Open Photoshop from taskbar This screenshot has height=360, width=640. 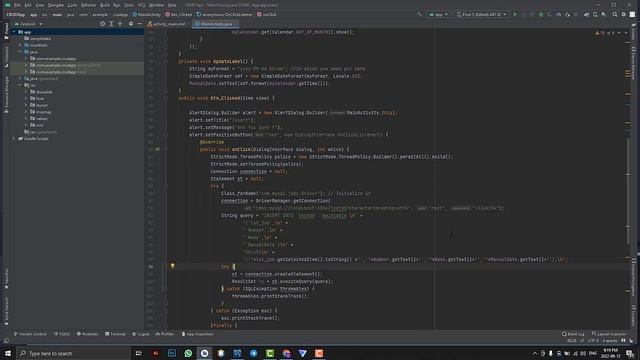pyautogui.click(x=172, y=353)
